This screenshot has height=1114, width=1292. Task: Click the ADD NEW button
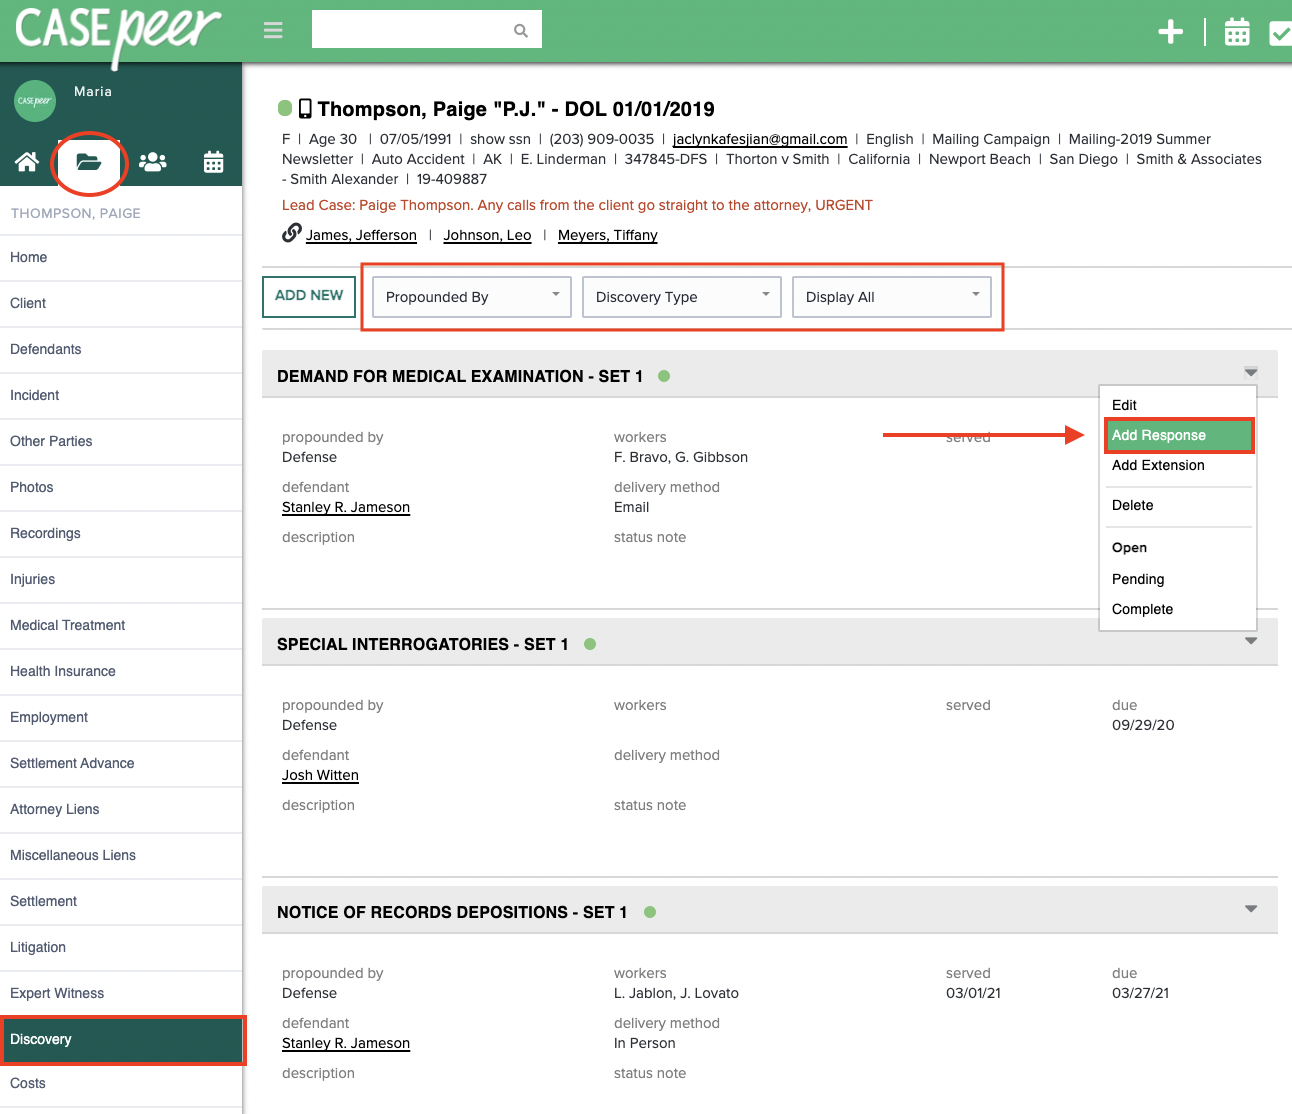click(308, 296)
